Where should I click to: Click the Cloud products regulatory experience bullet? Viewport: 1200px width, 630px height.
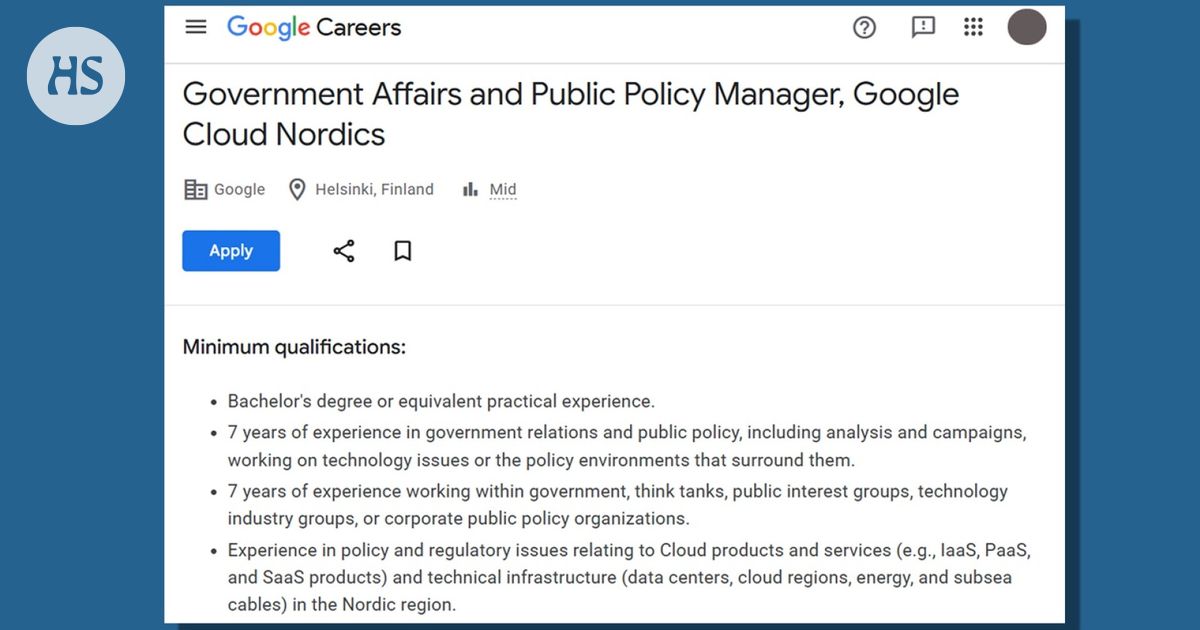click(629, 577)
